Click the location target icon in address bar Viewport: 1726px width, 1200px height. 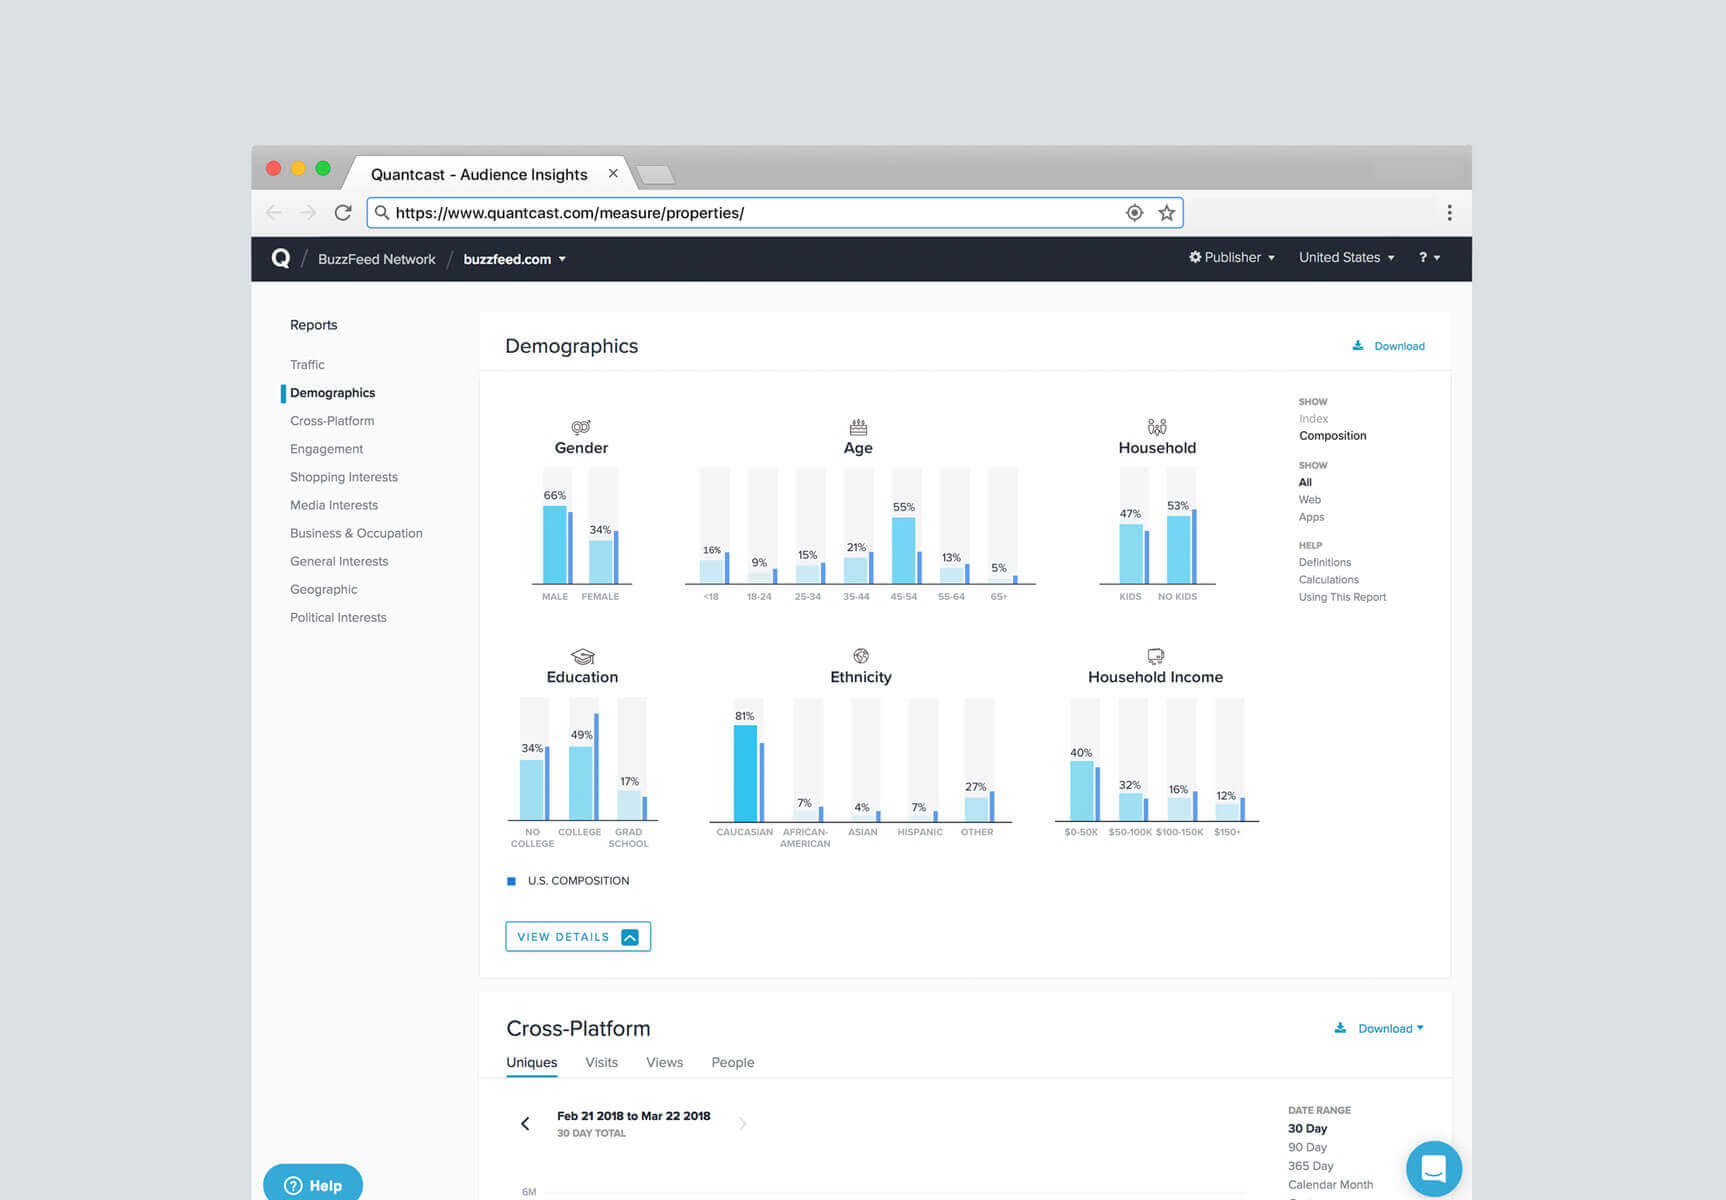[1134, 212]
